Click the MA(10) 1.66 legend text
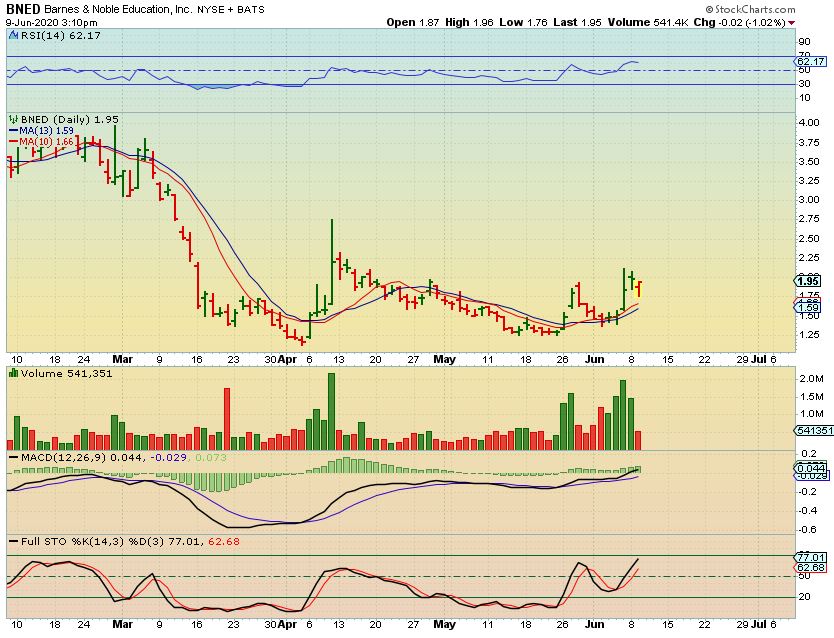Viewport: 834px width, 638px height. (x=46, y=142)
